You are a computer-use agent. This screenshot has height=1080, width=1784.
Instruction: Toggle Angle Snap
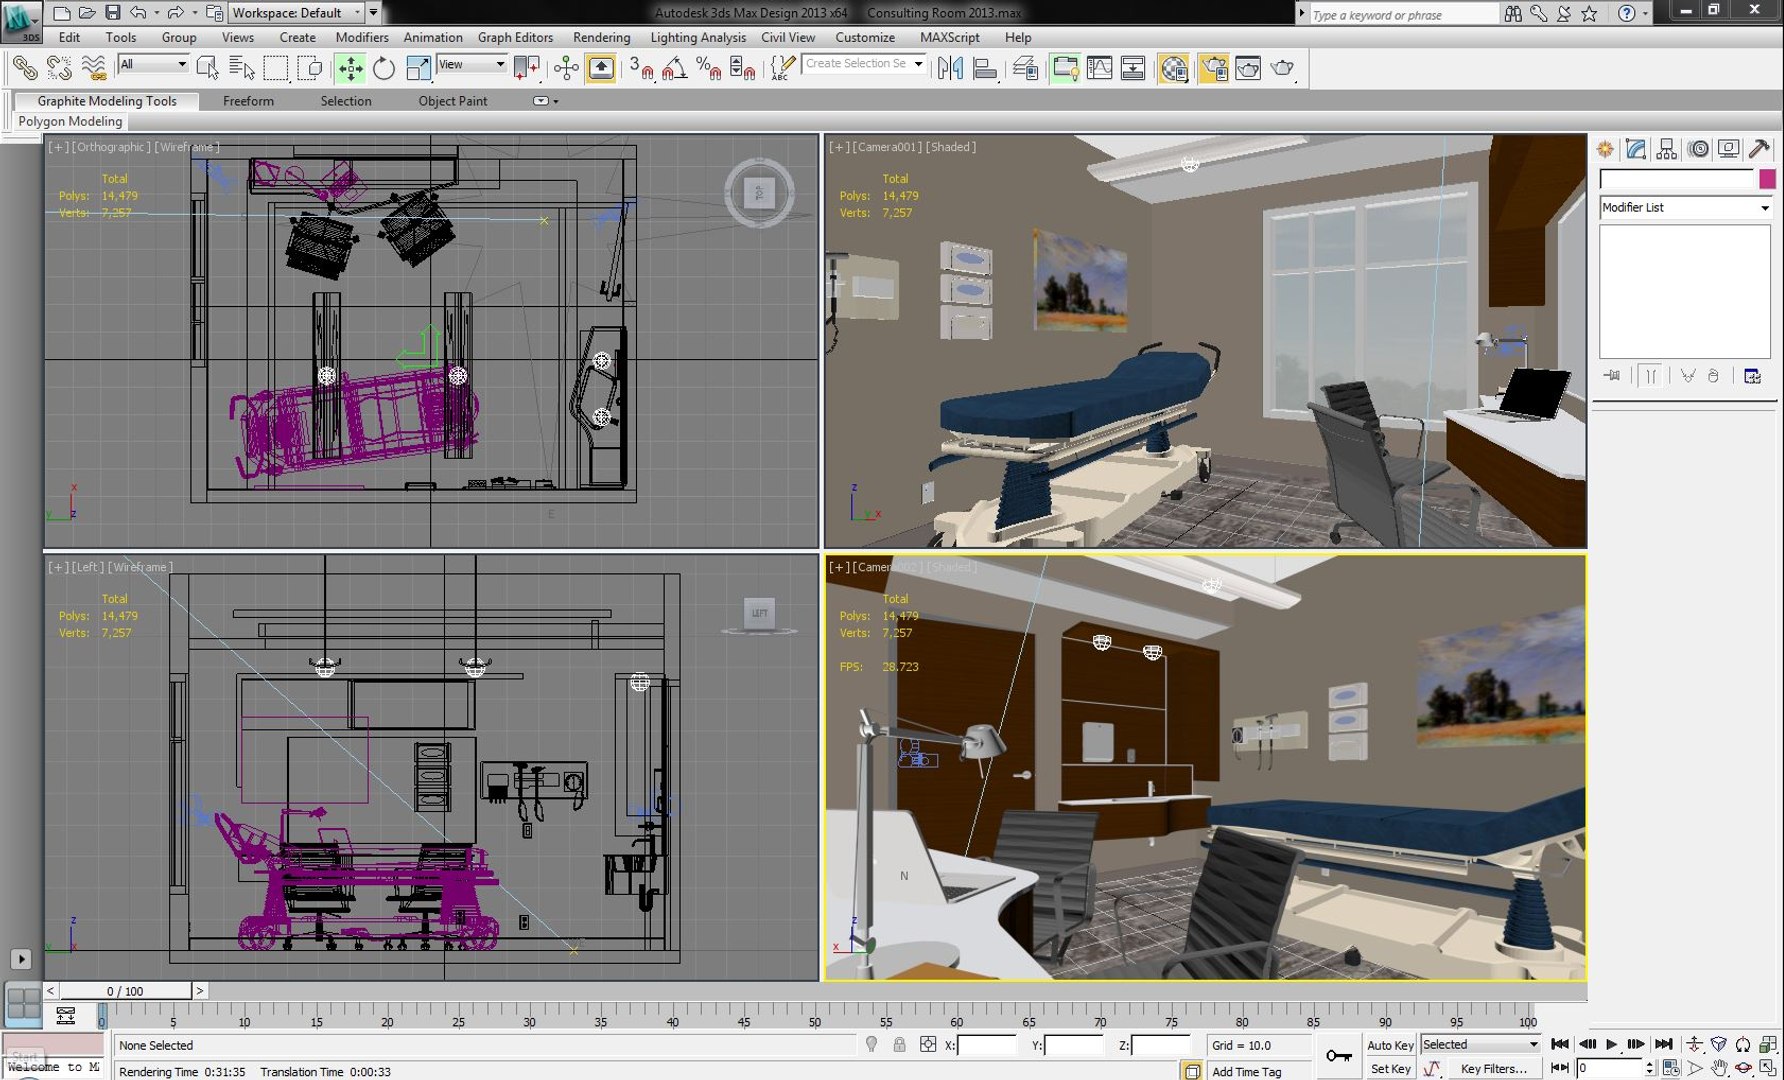pyautogui.click(x=675, y=68)
